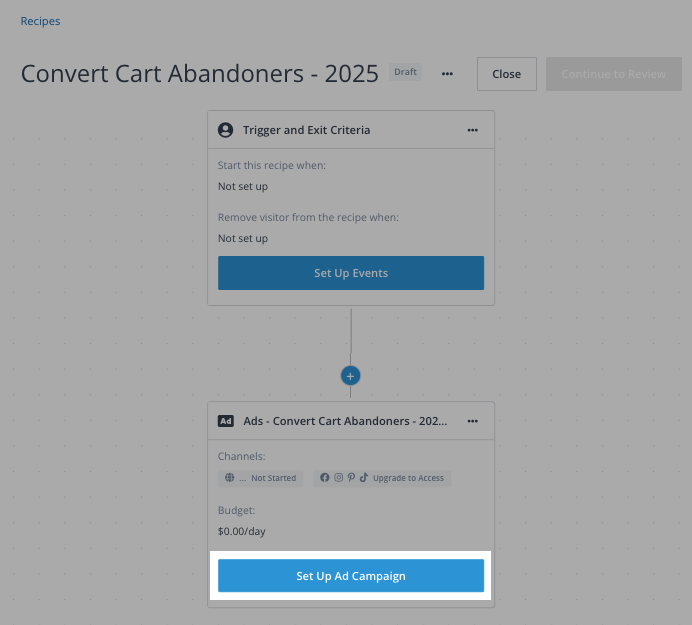Open the Ads card ellipsis menu
The width and height of the screenshot is (692, 625).
(473, 421)
